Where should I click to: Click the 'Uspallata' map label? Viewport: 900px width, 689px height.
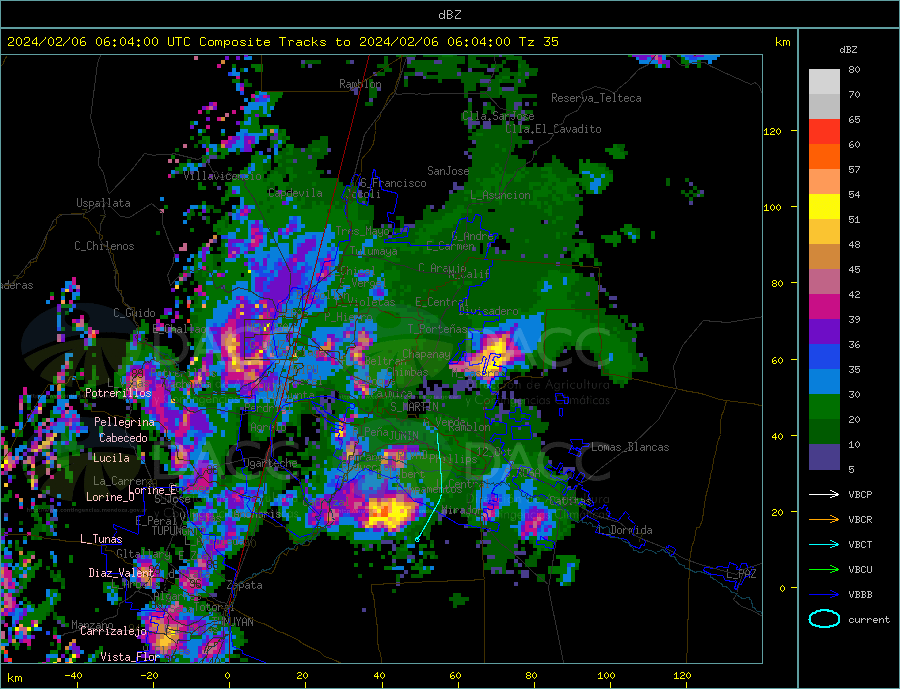tap(103, 203)
